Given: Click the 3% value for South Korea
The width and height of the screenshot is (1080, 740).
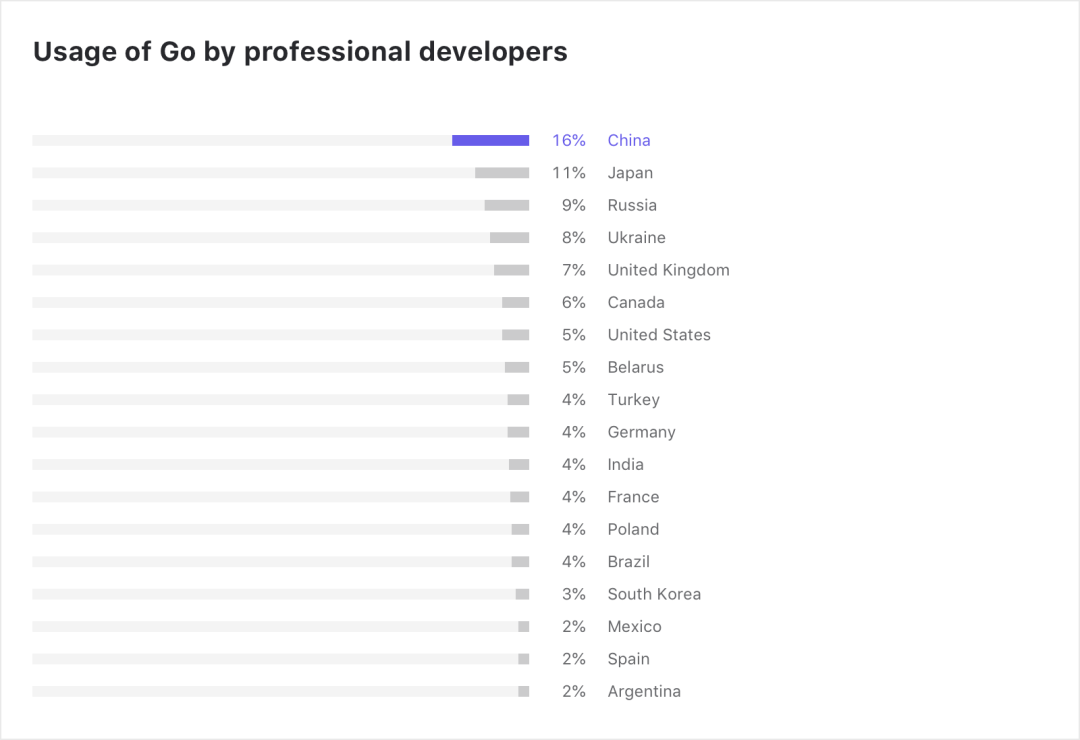Looking at the screenshot, I should point(574,594).
